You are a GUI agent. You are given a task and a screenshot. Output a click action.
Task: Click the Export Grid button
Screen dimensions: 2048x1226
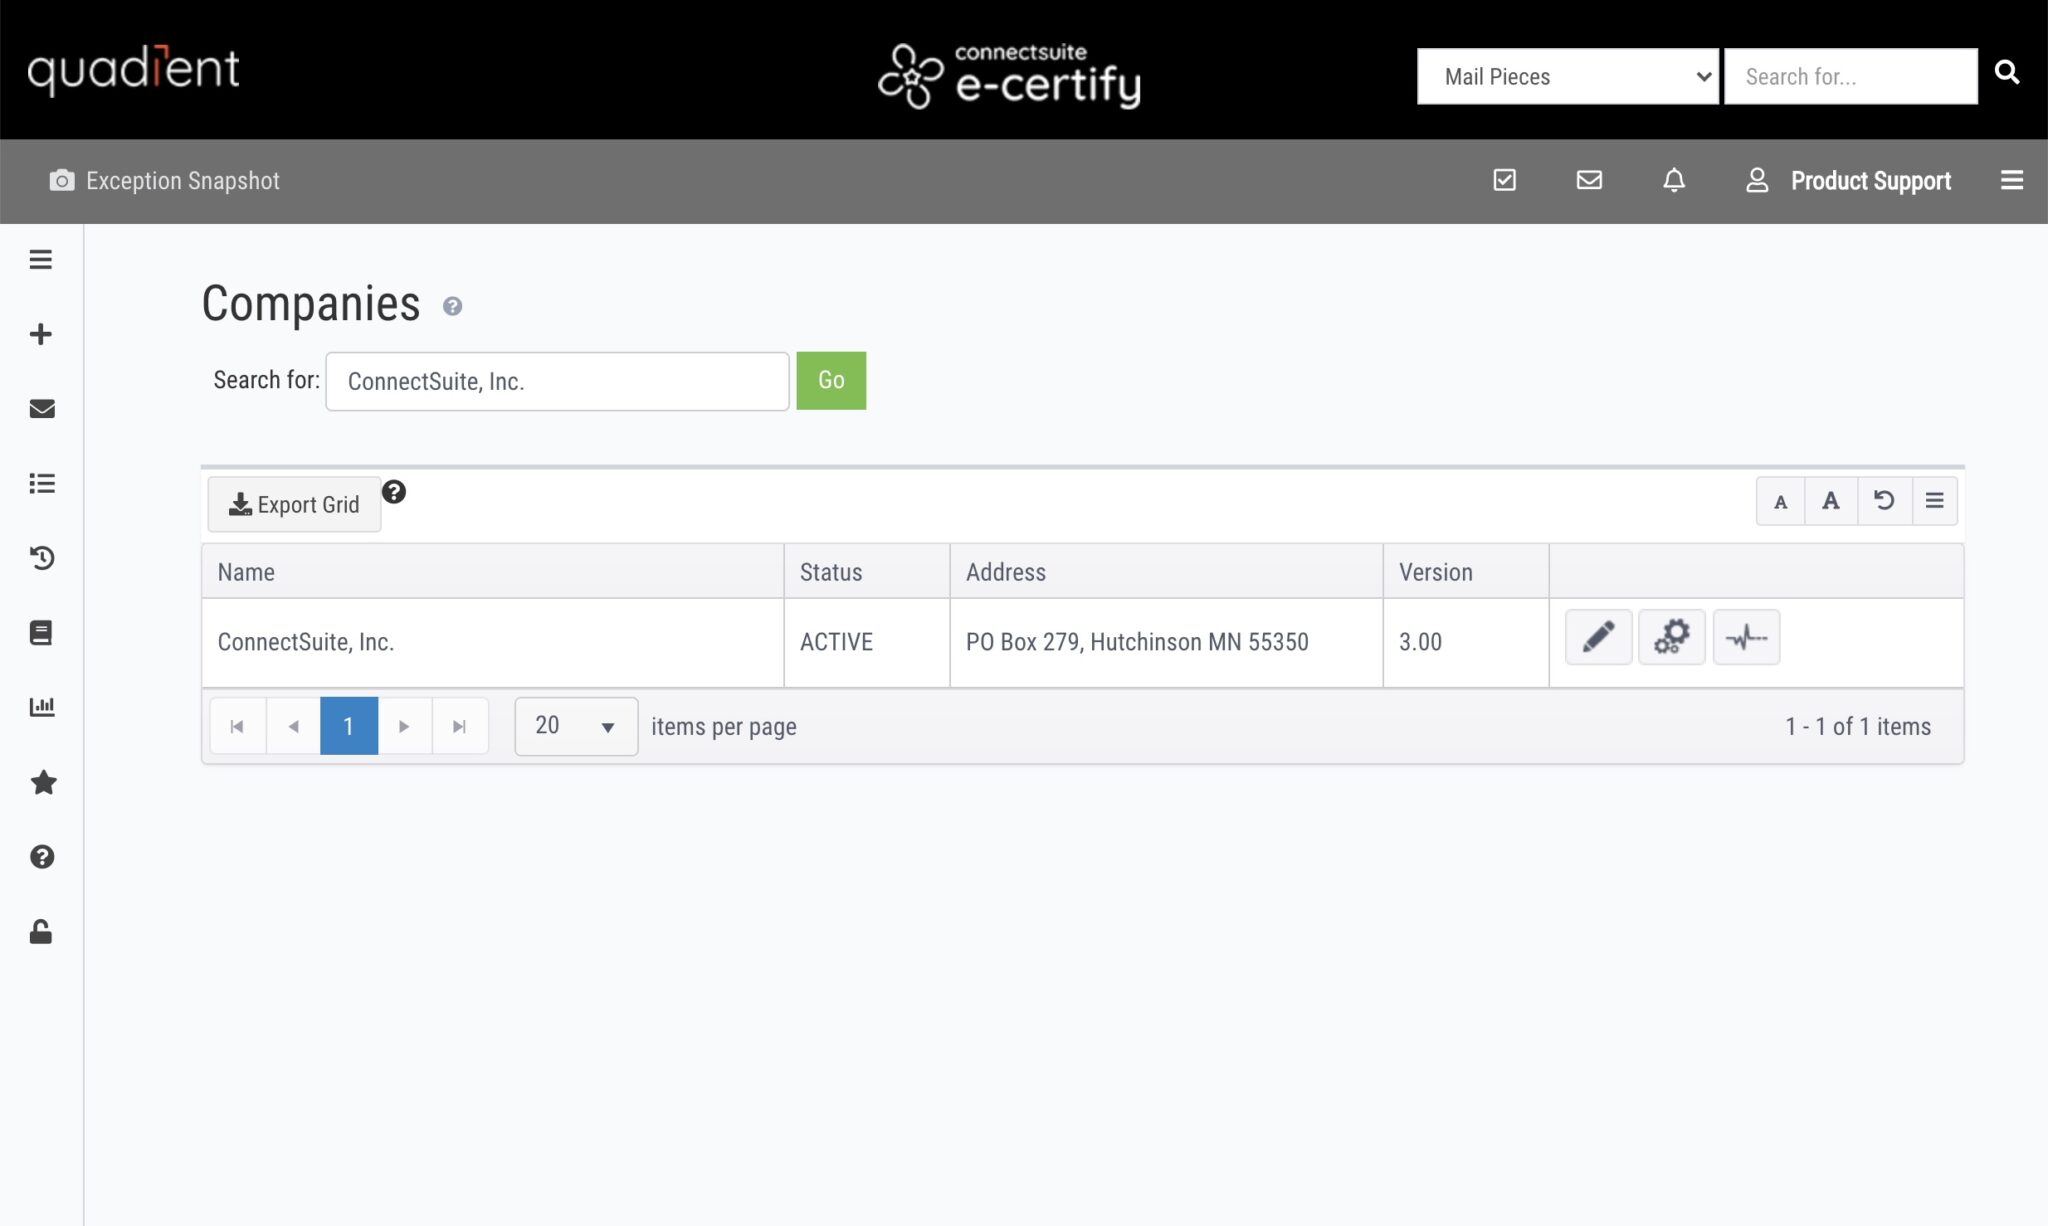pos(293,504)
